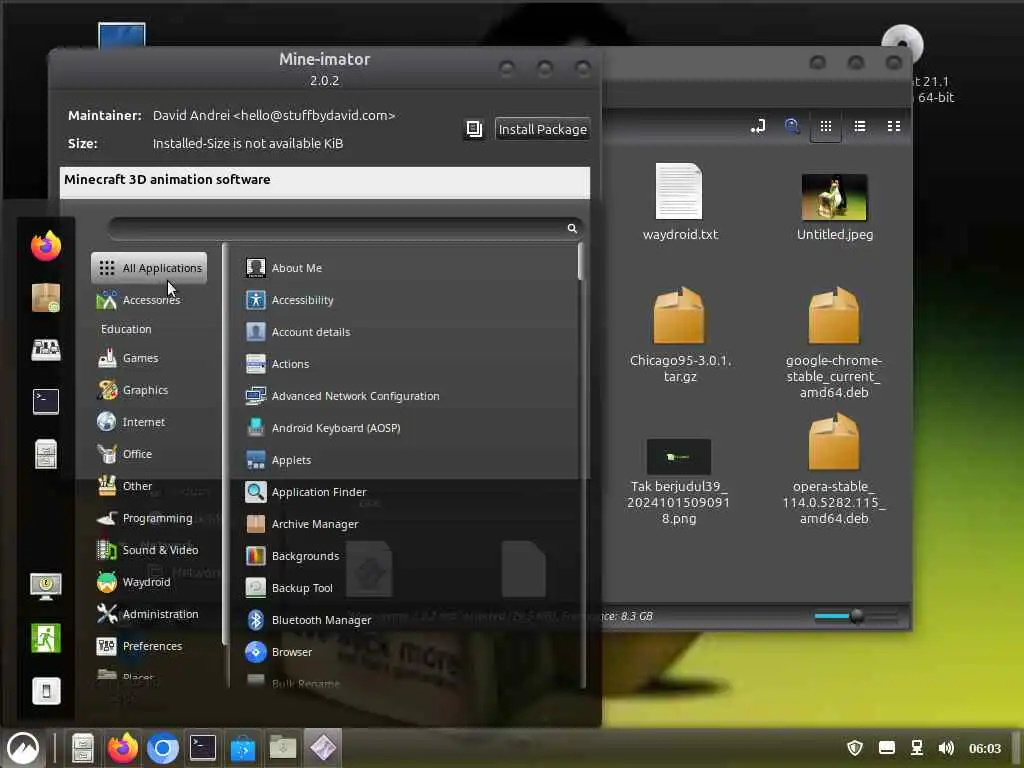Select the Chicago95-3.0.1.tar.gz archive
Screen dimensions: 1024x768
(x=680, y=335)
